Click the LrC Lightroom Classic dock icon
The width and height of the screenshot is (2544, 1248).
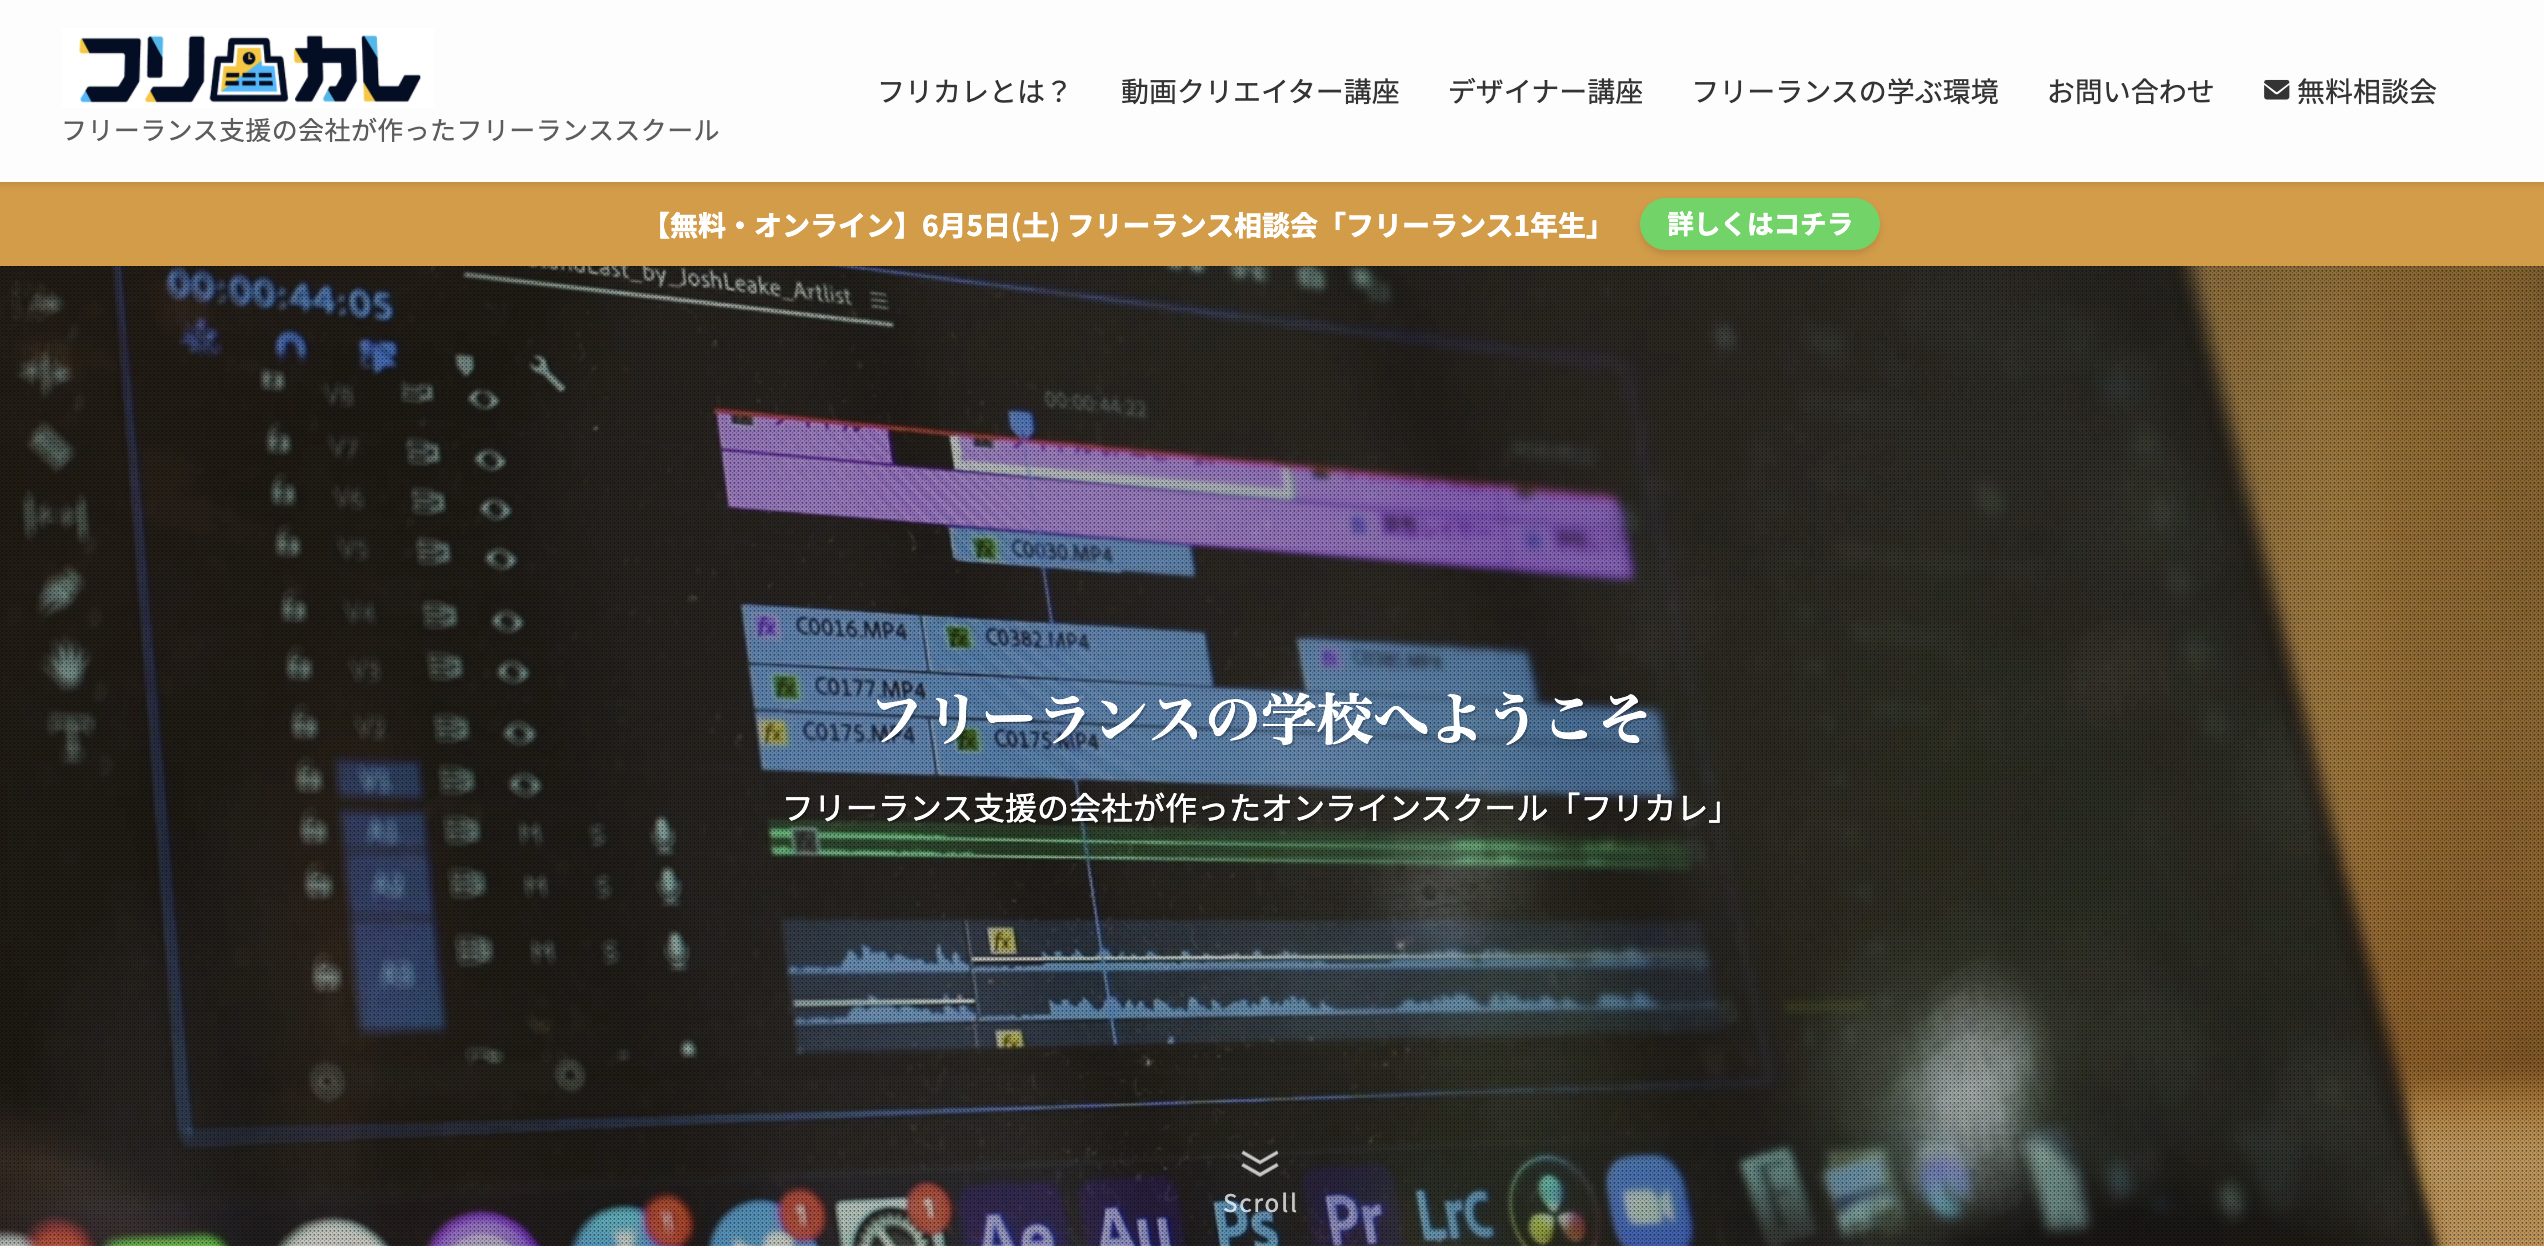tap(1453, 1214)
